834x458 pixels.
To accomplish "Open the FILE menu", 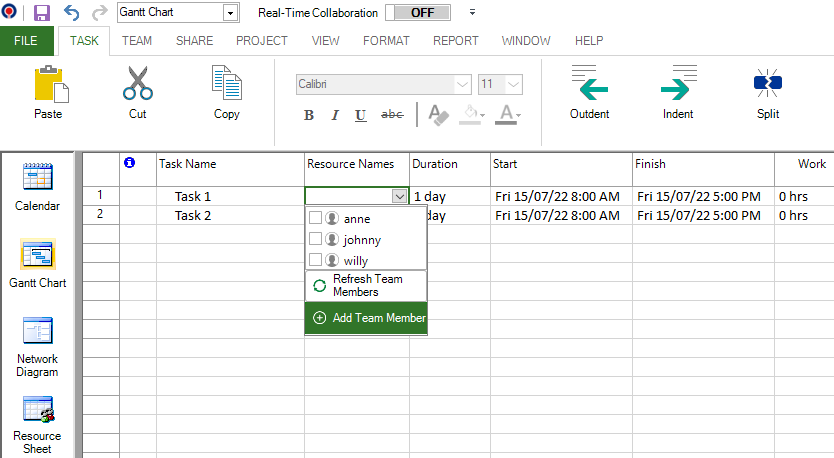I will pos(27,41).
